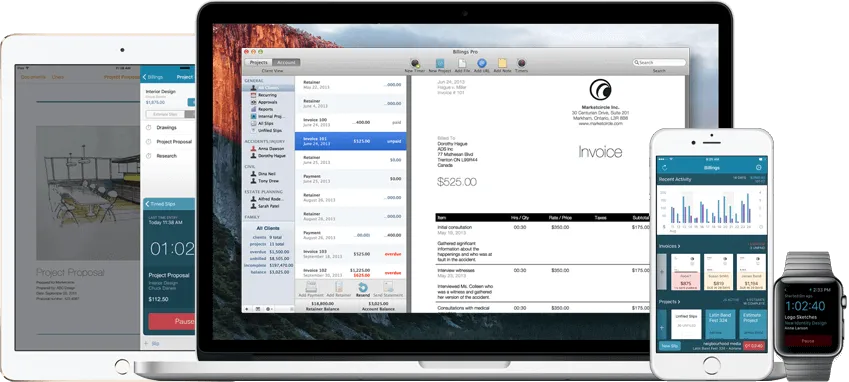Click the Add File toolbar icon

(462, 63)
